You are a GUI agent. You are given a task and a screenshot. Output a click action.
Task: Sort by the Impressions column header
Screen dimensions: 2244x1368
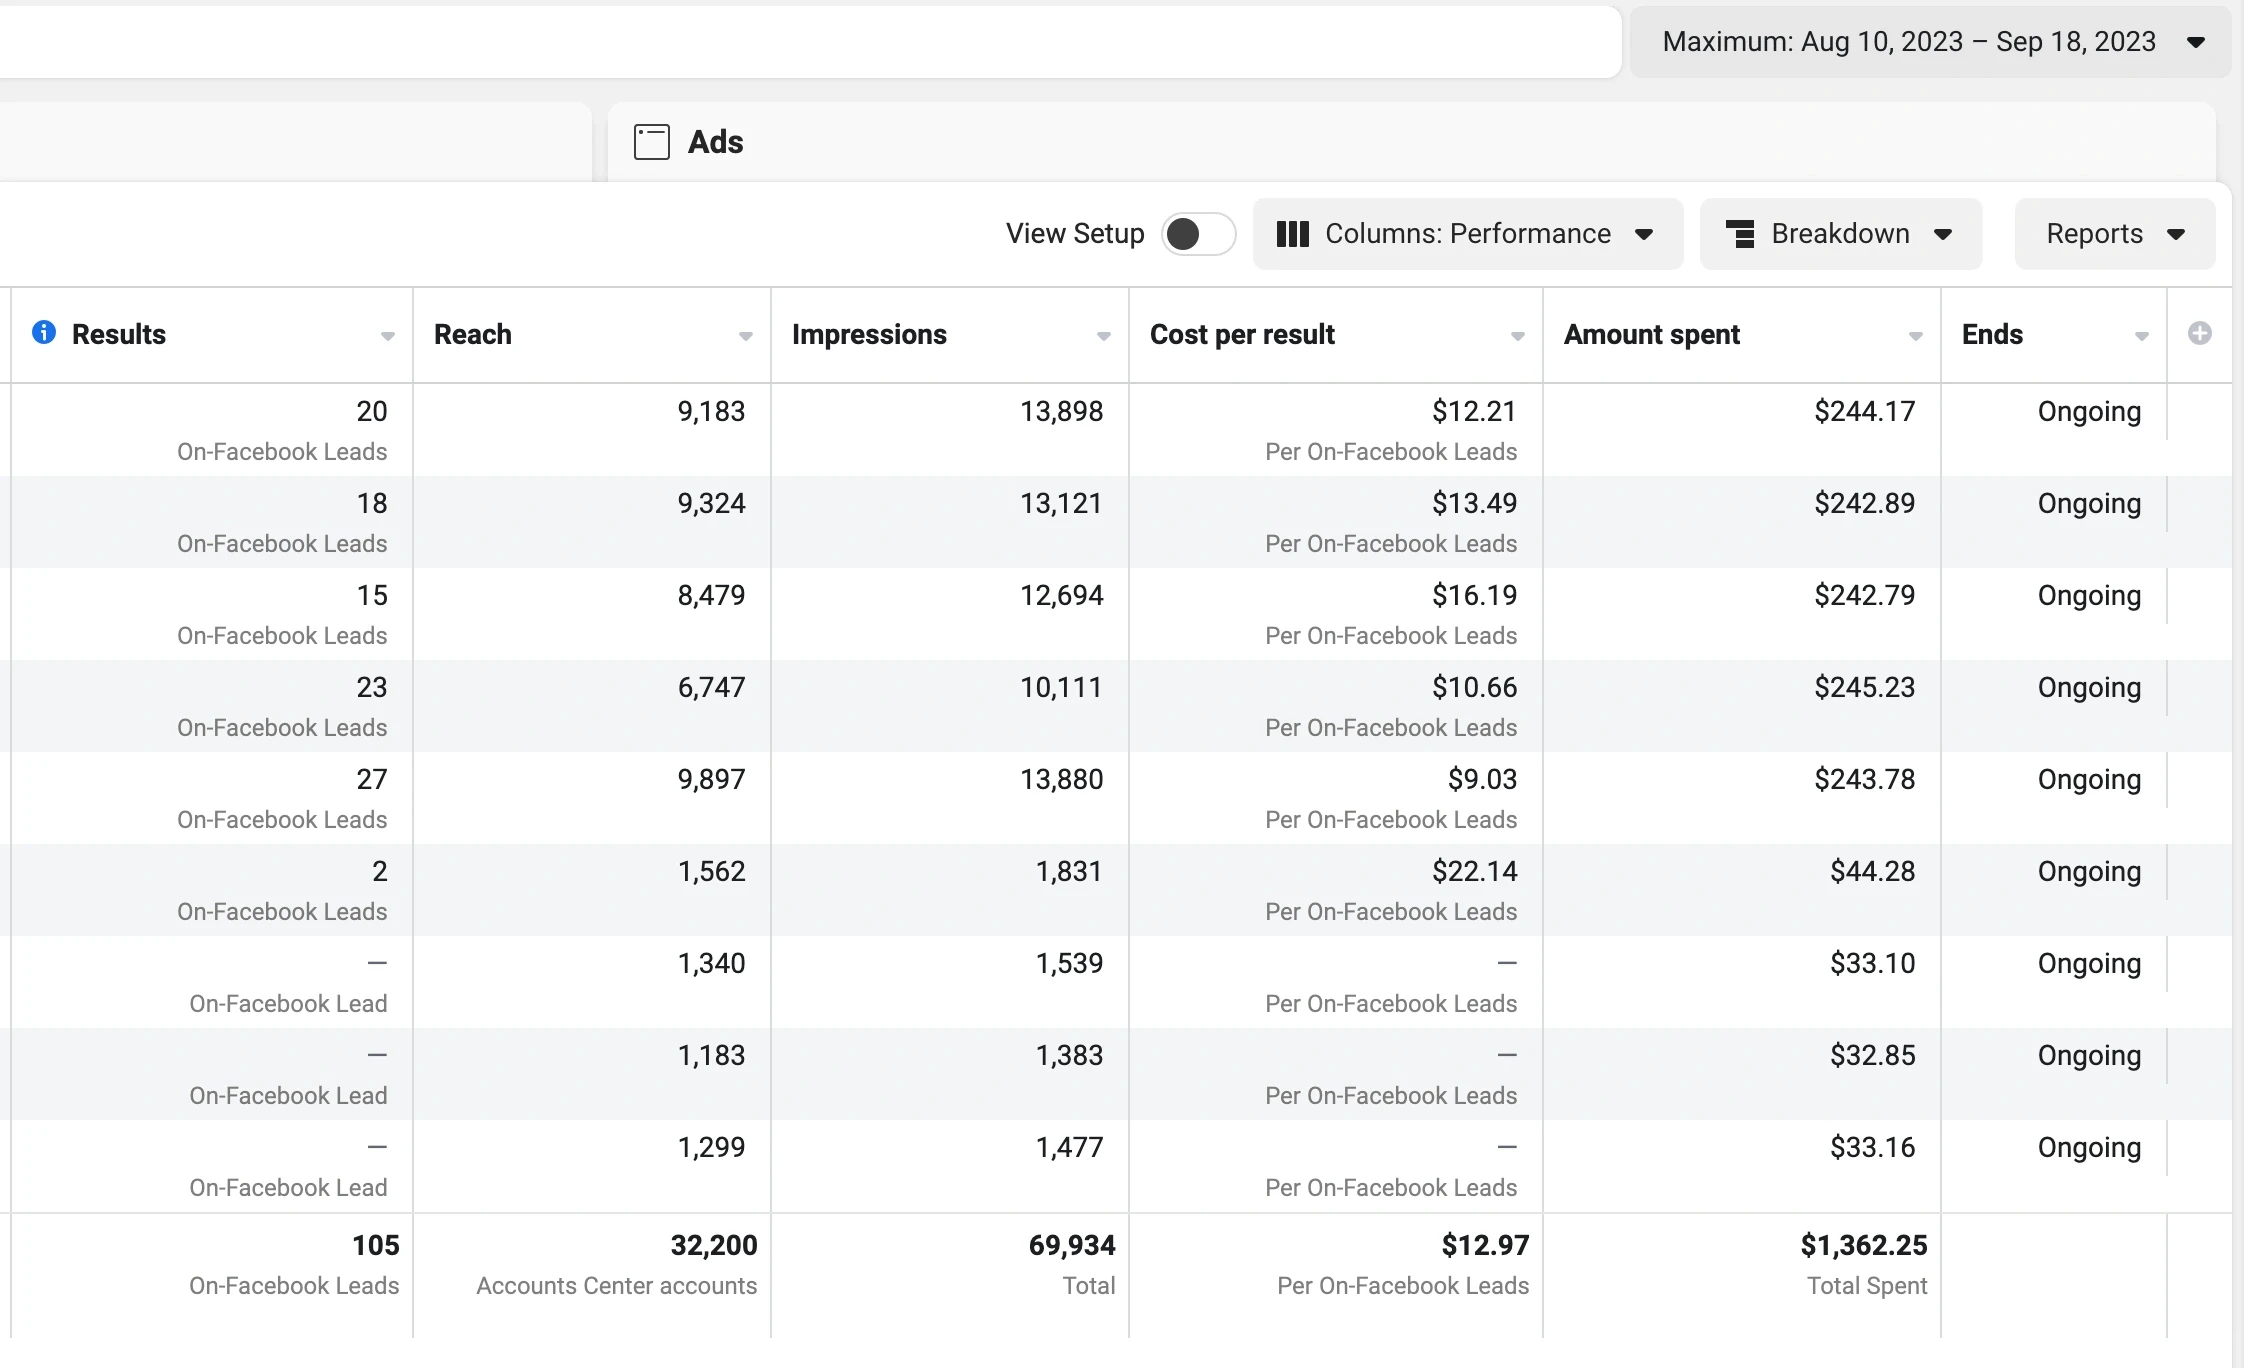click(x=869, y=334)
